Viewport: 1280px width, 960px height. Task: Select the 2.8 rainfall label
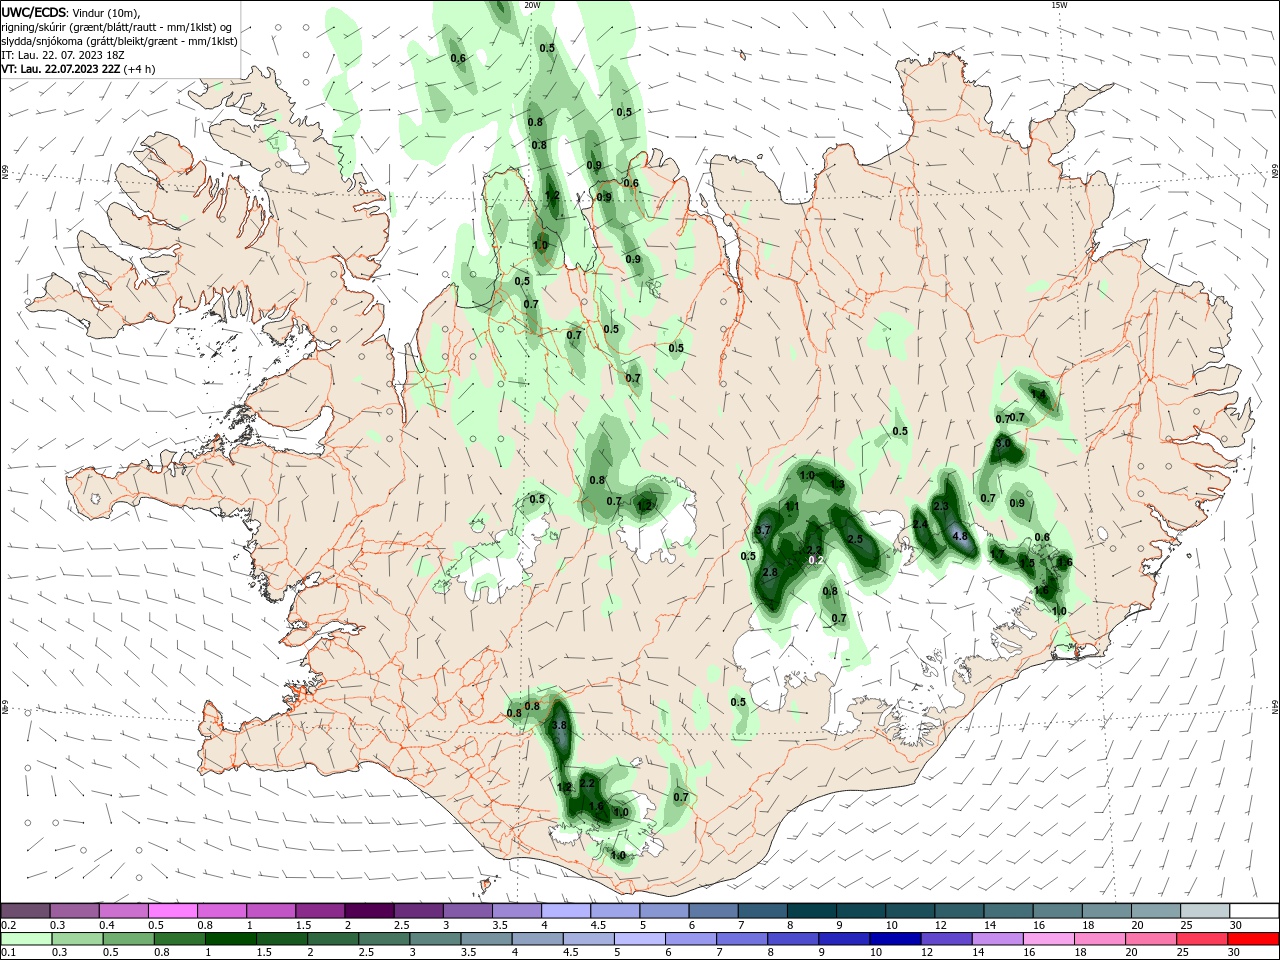(x=770, y=572)
